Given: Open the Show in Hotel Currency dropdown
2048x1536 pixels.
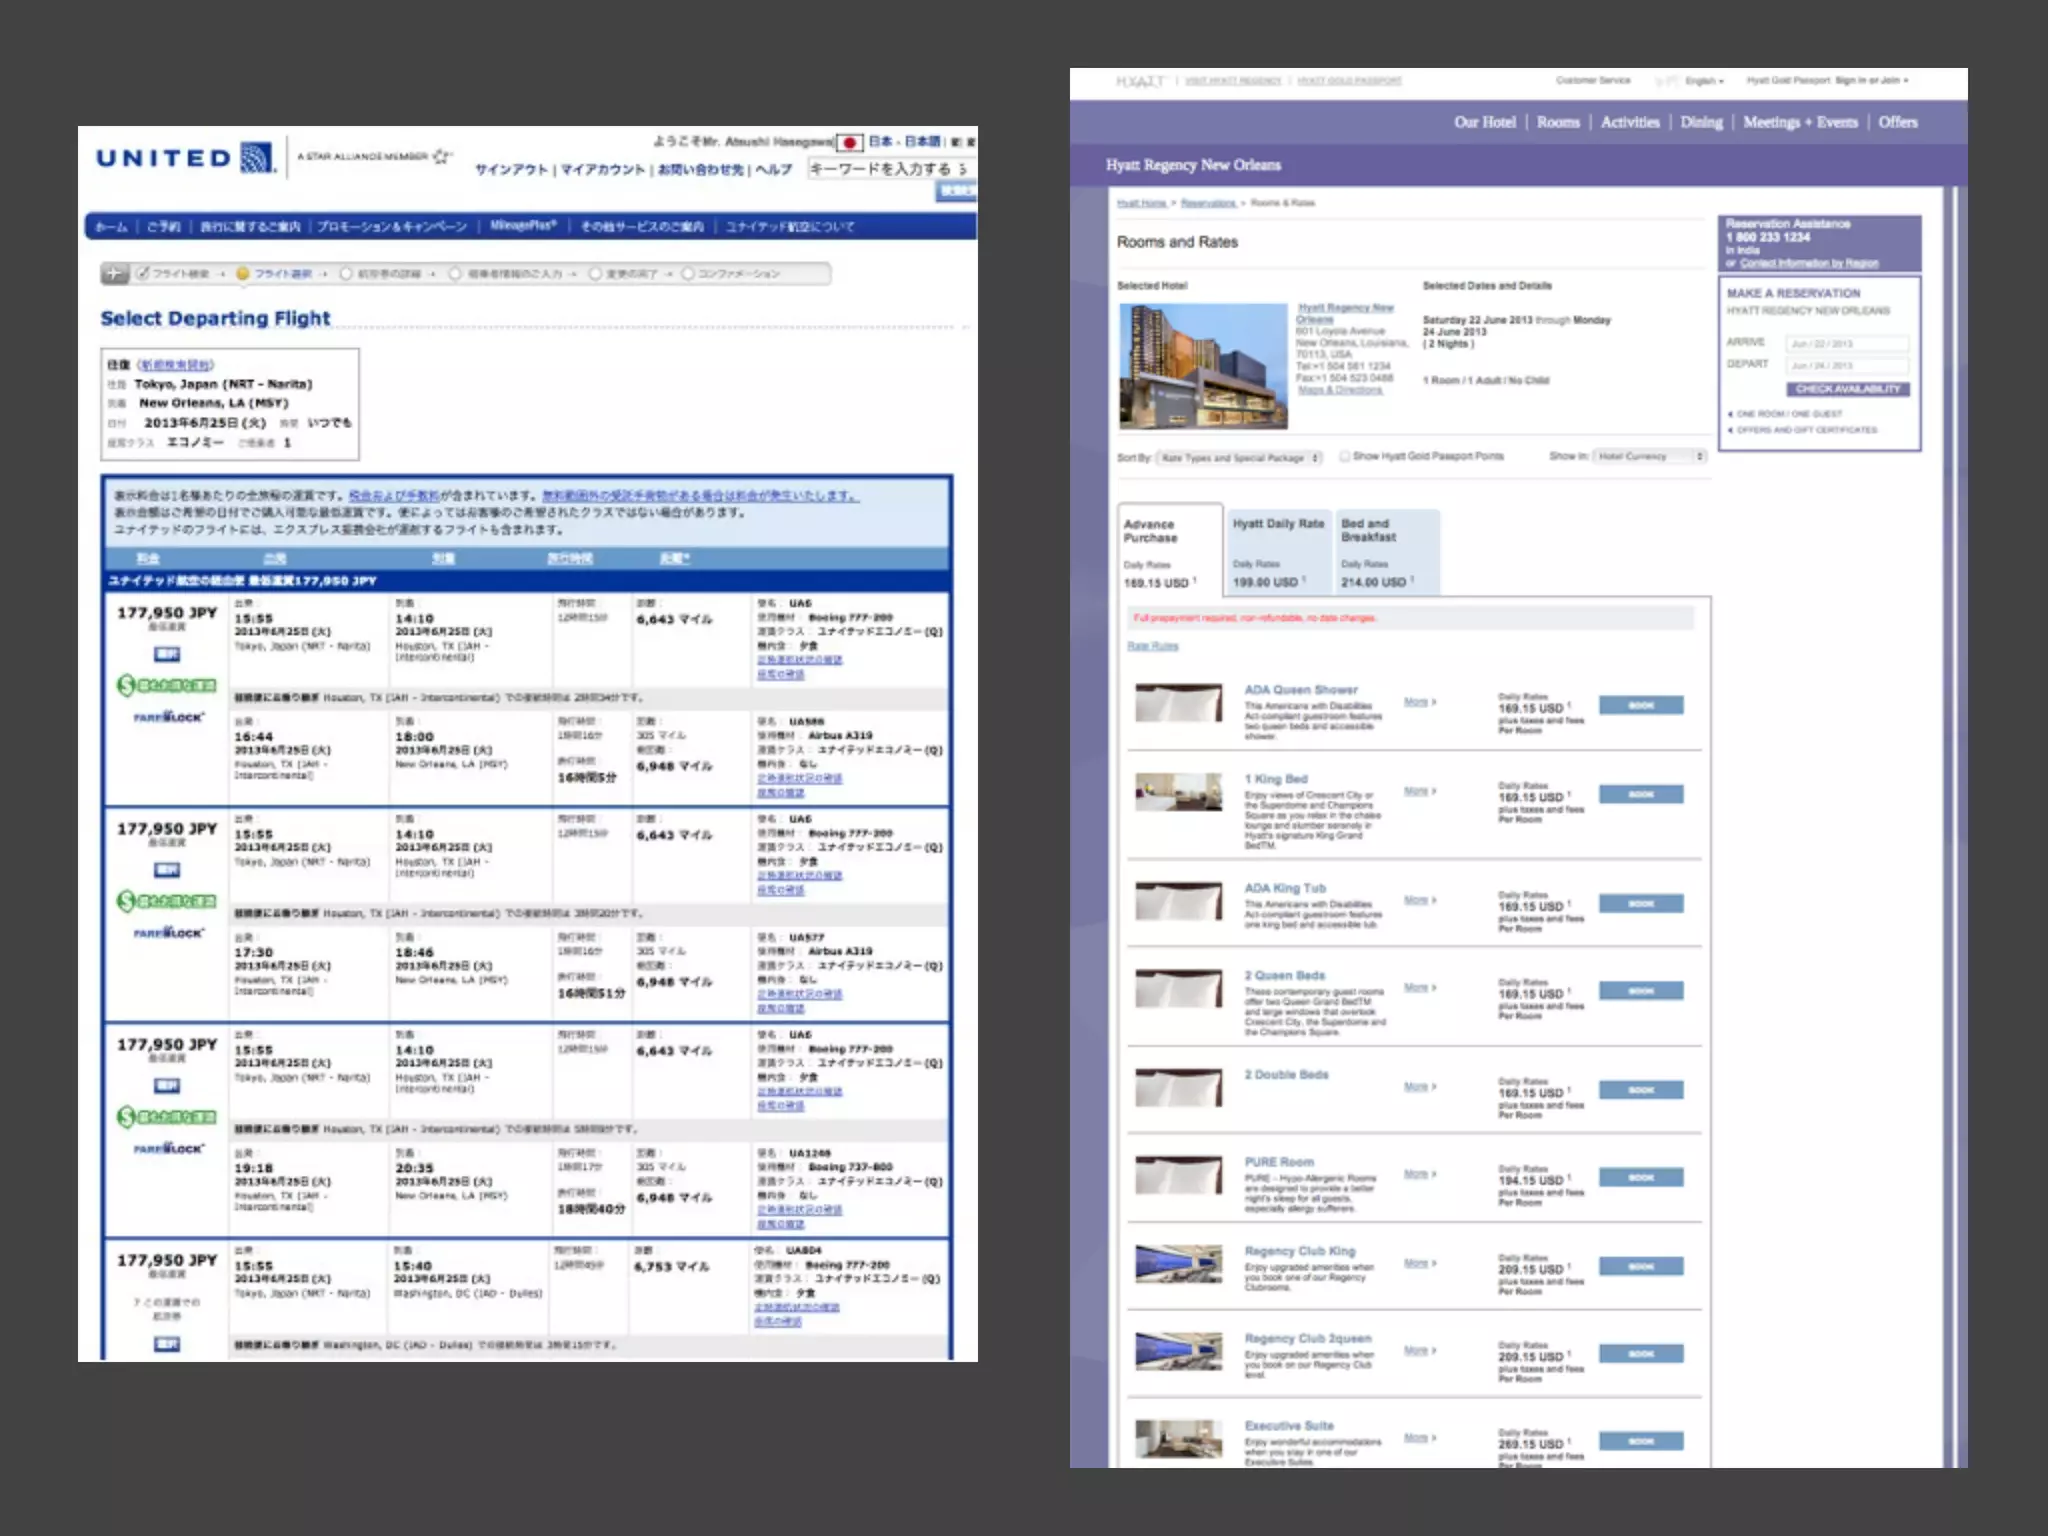Looking at the screenshot, I should click(x=1648, y=456).
